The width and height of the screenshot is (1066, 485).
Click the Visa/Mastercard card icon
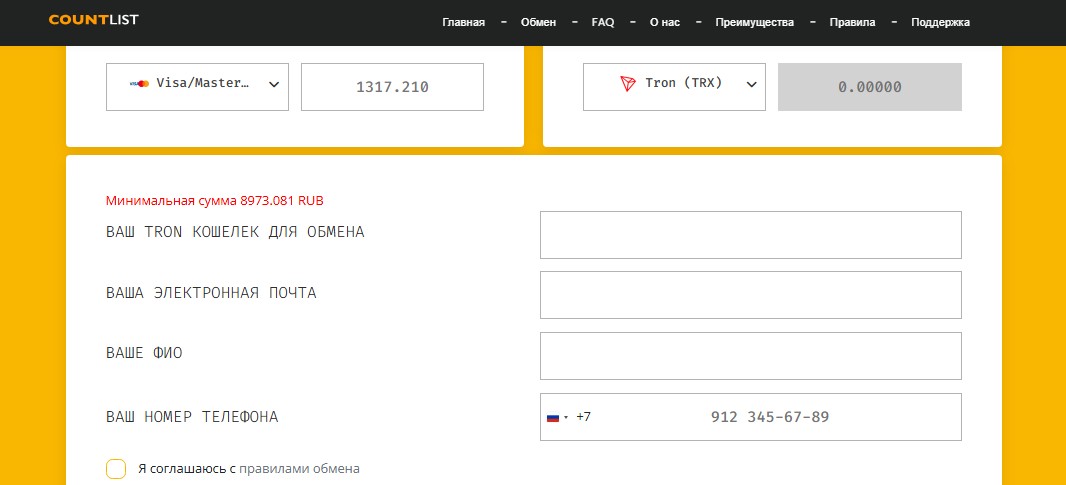tap(139, 84)
